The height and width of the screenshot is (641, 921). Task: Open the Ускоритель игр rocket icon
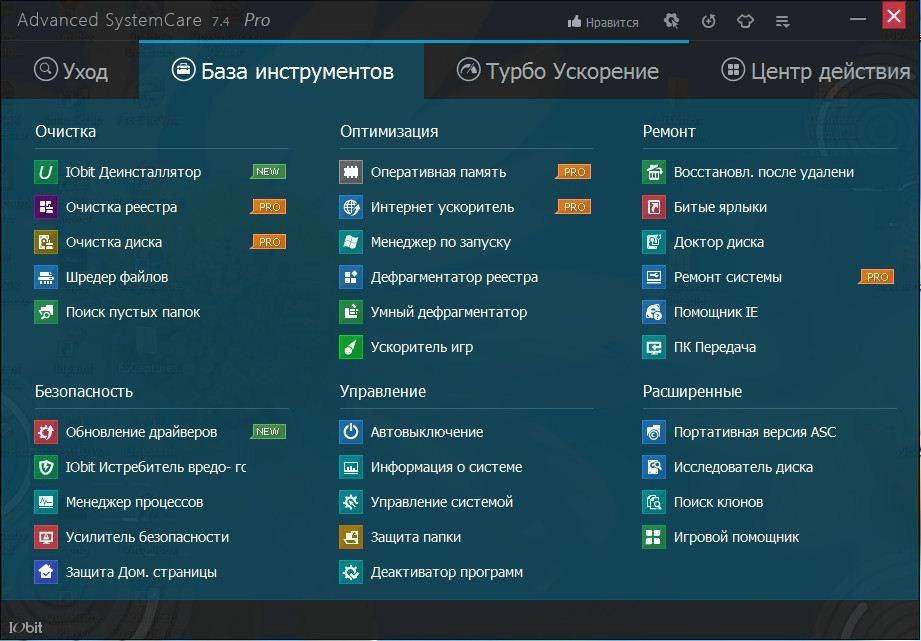(351, 347)
